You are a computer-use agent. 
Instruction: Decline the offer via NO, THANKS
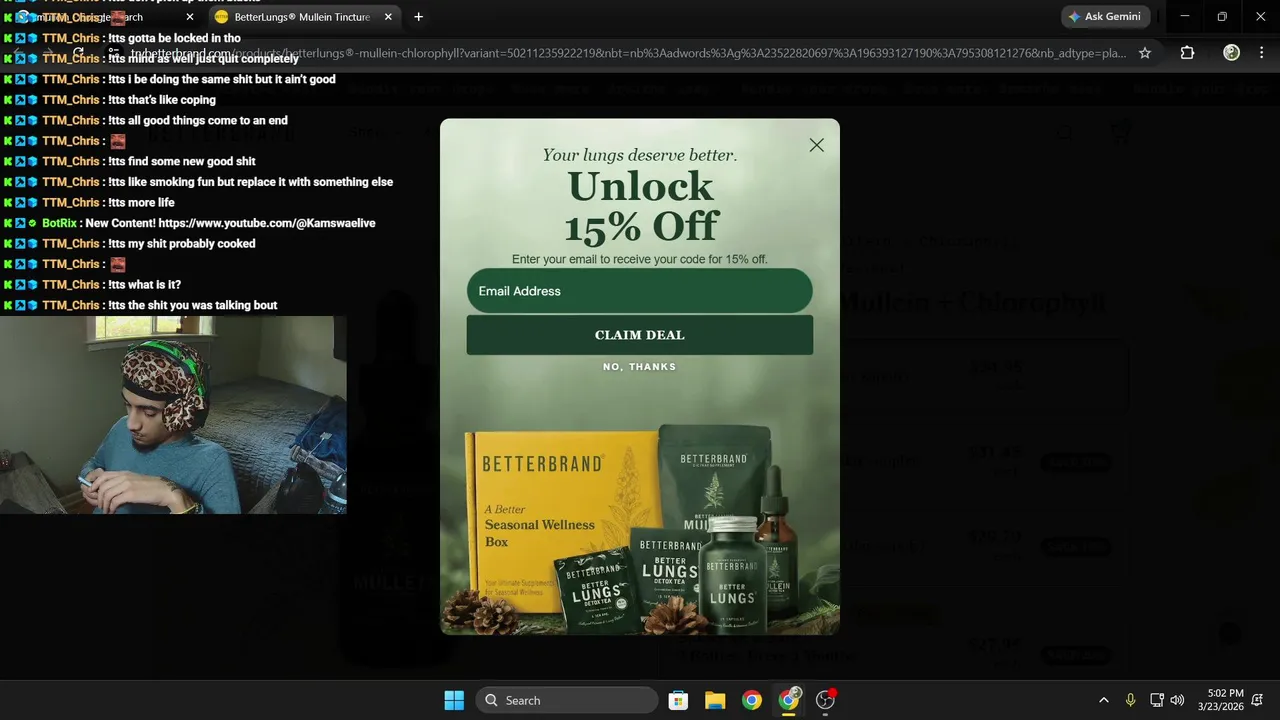[639, 367]
